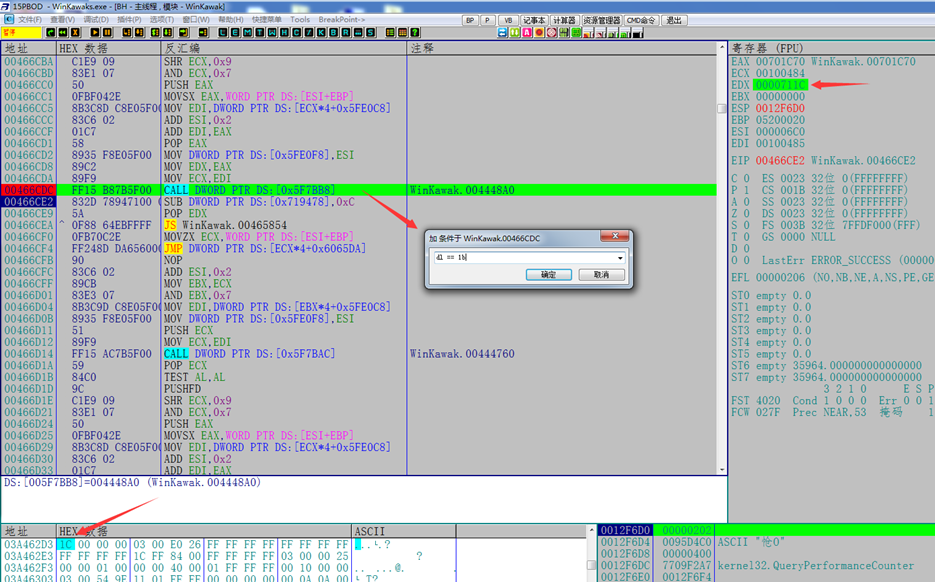Click the Step into toolbar icon
This screenshot has width=935, height=582.
126,32
